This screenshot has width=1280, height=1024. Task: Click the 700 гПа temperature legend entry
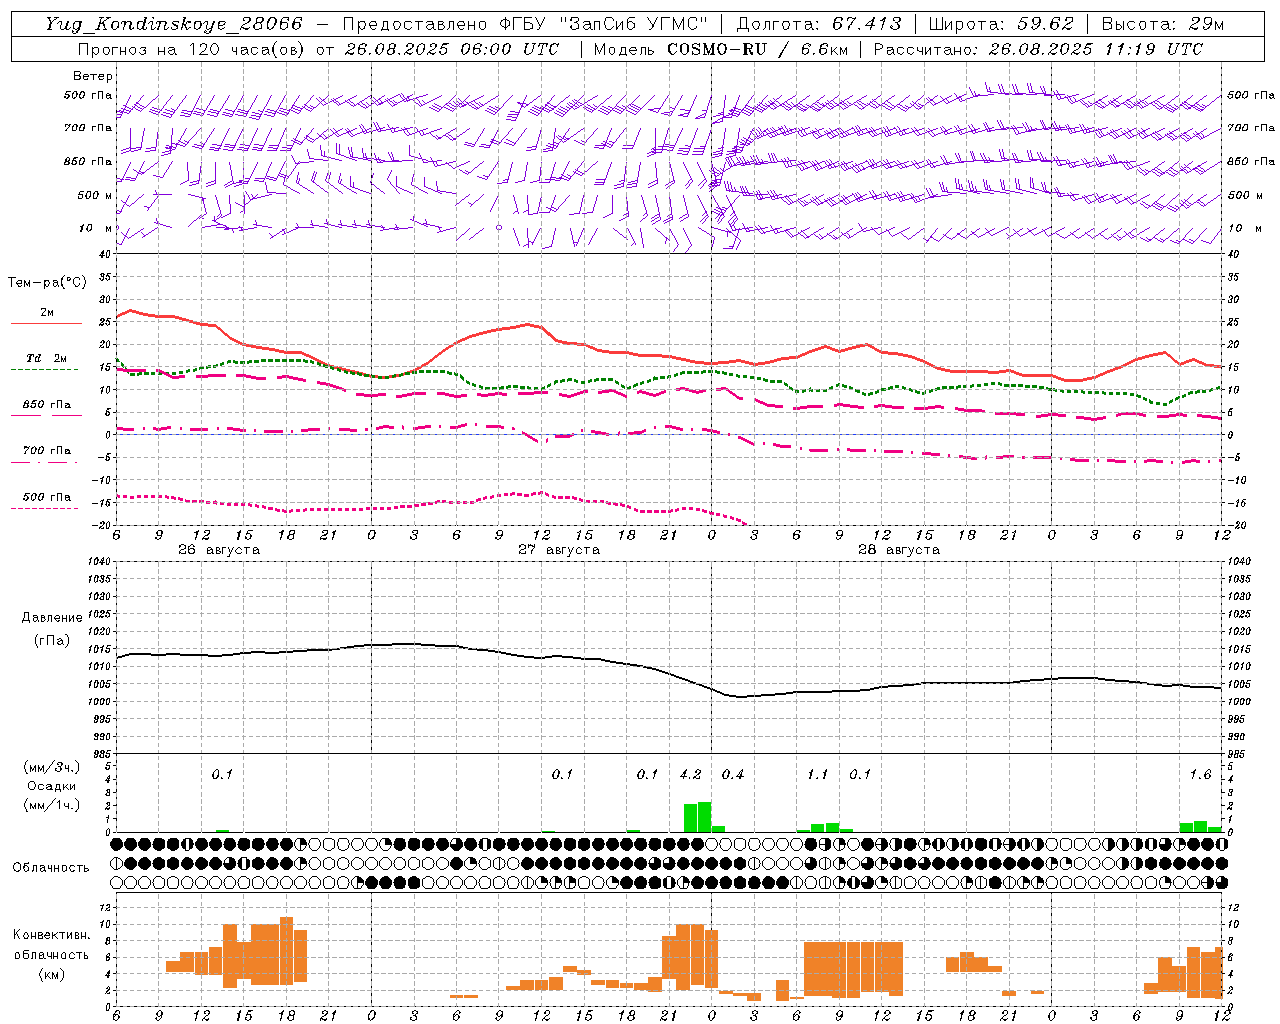[46, 451]
